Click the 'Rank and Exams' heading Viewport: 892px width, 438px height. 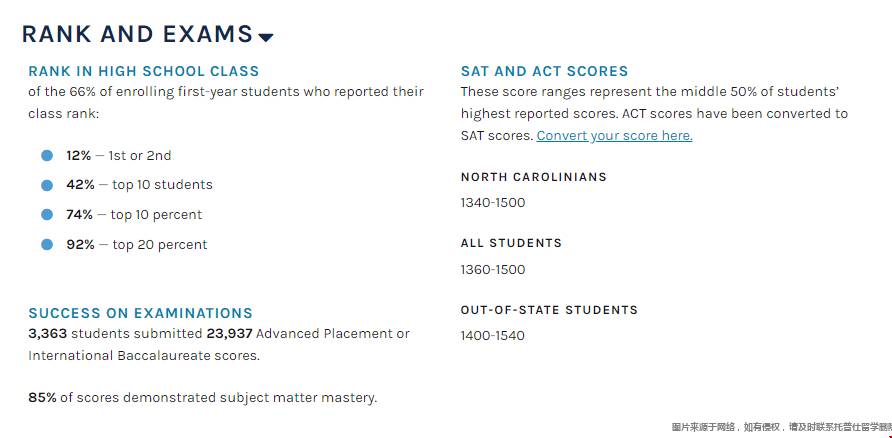pyautogui.click(x=137, y=34)
